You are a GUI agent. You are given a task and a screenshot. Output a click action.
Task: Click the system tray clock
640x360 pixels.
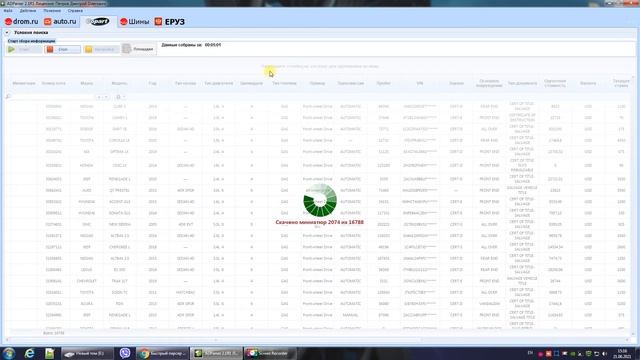[x=622, y=353]
